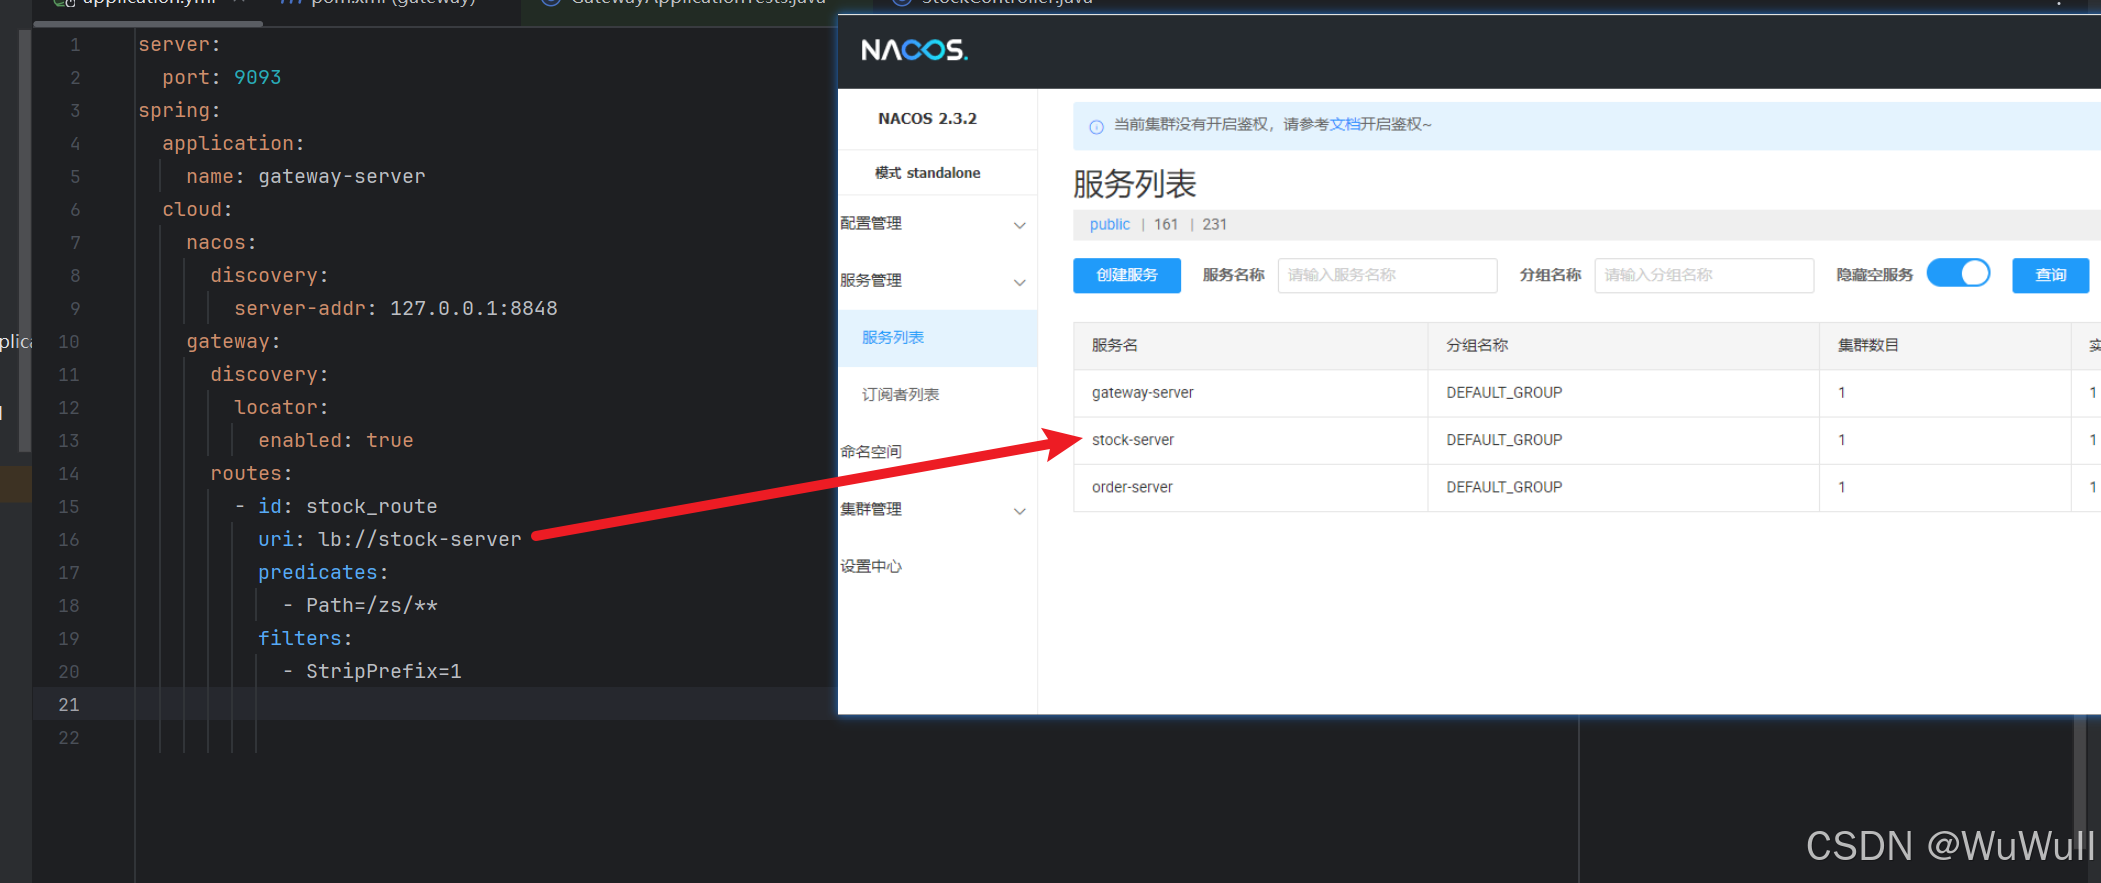This screenshot has width=2101, height=883.
Task: Click line number 9 in the gutter
Action: (75, 308)
